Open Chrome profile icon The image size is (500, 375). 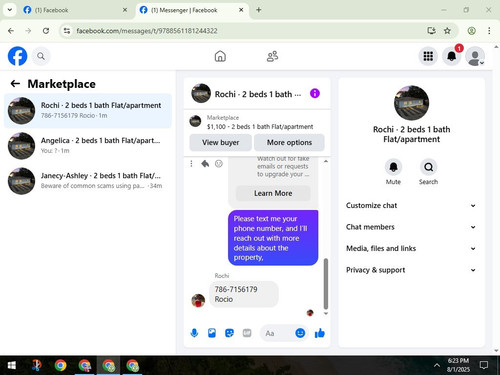coord(471,31)
